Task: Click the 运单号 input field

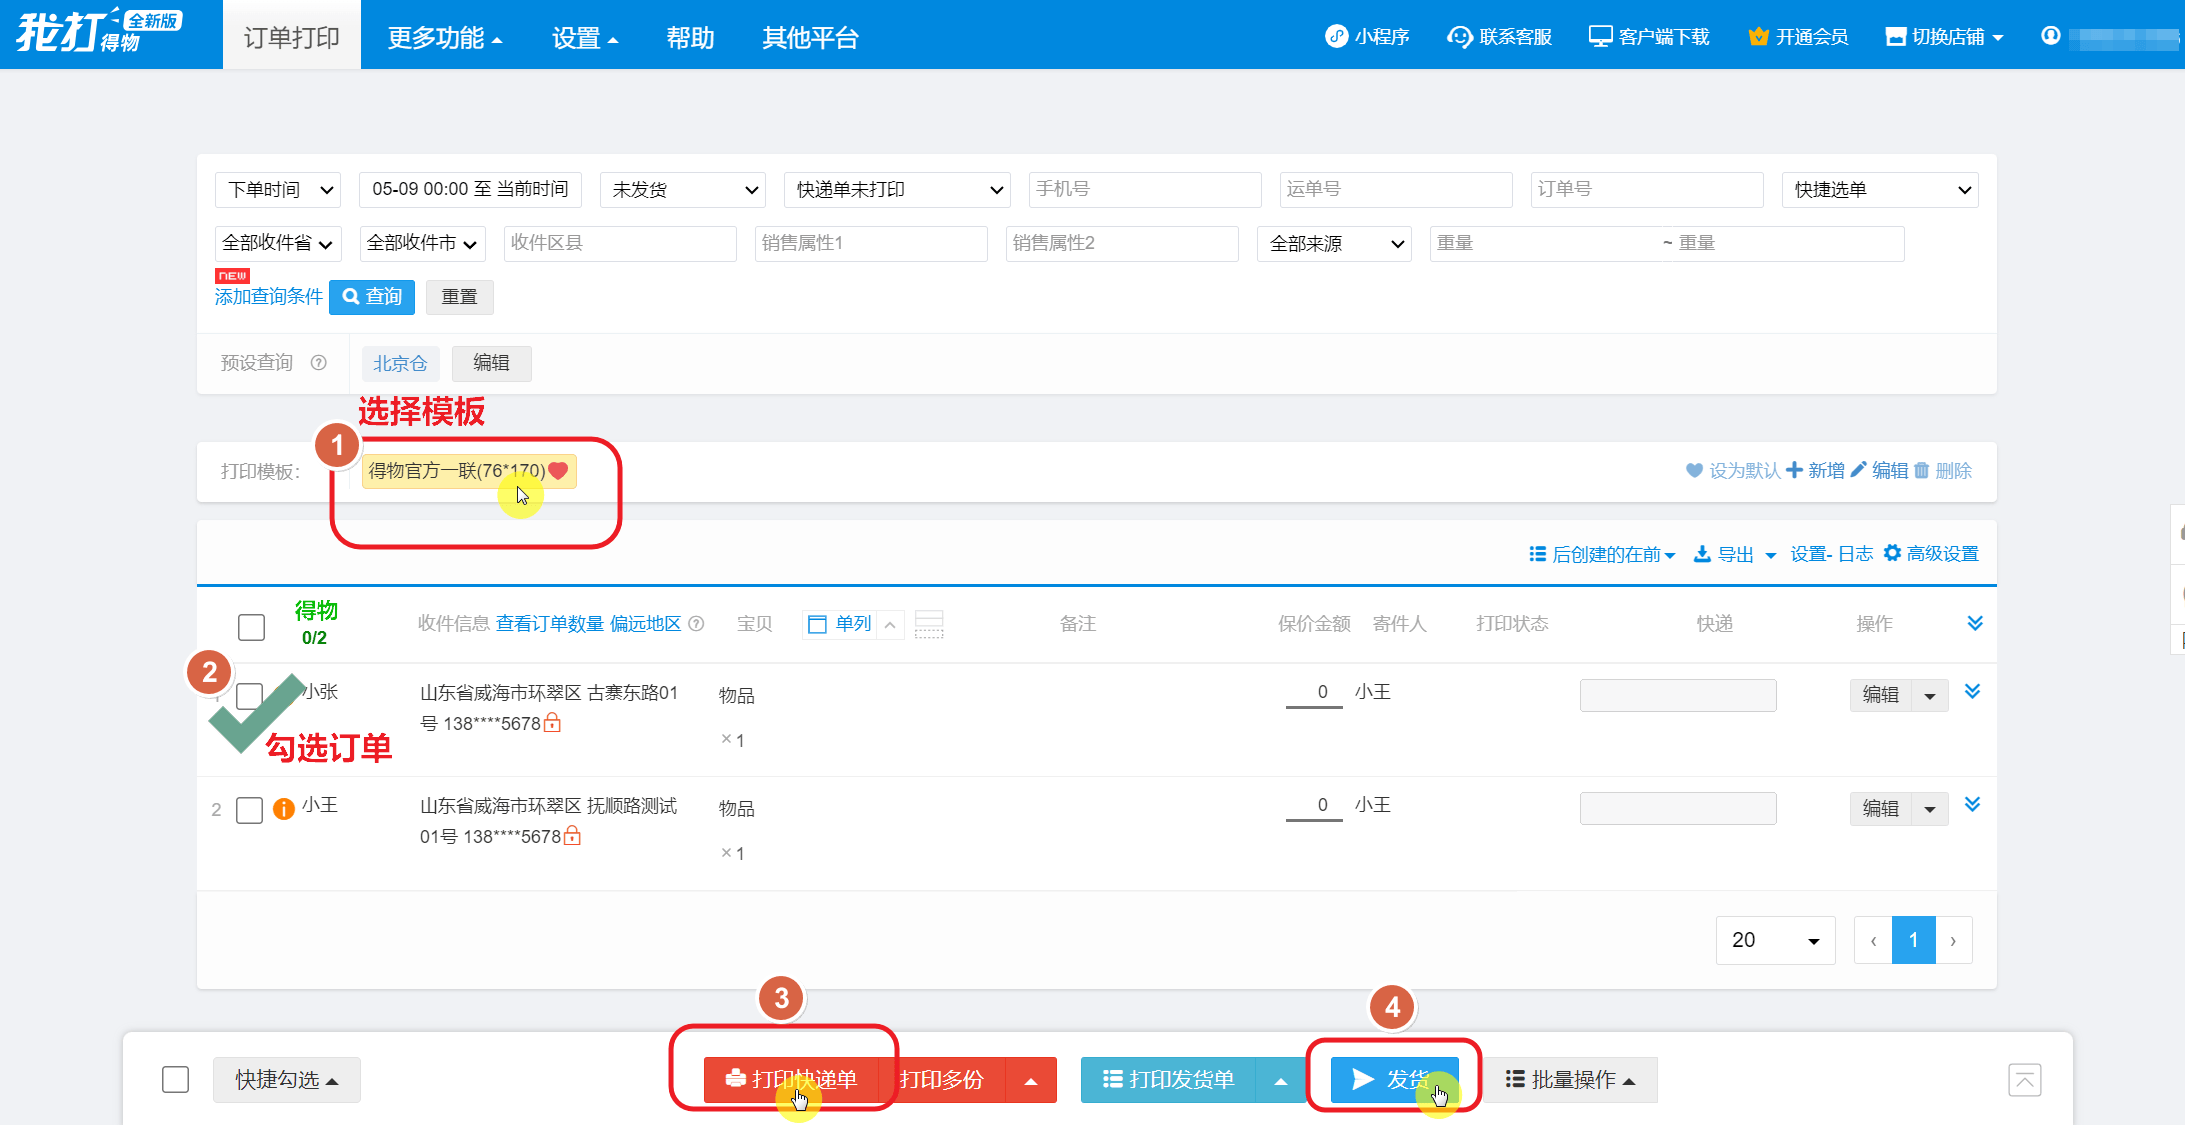Action: coord(1396,190)
